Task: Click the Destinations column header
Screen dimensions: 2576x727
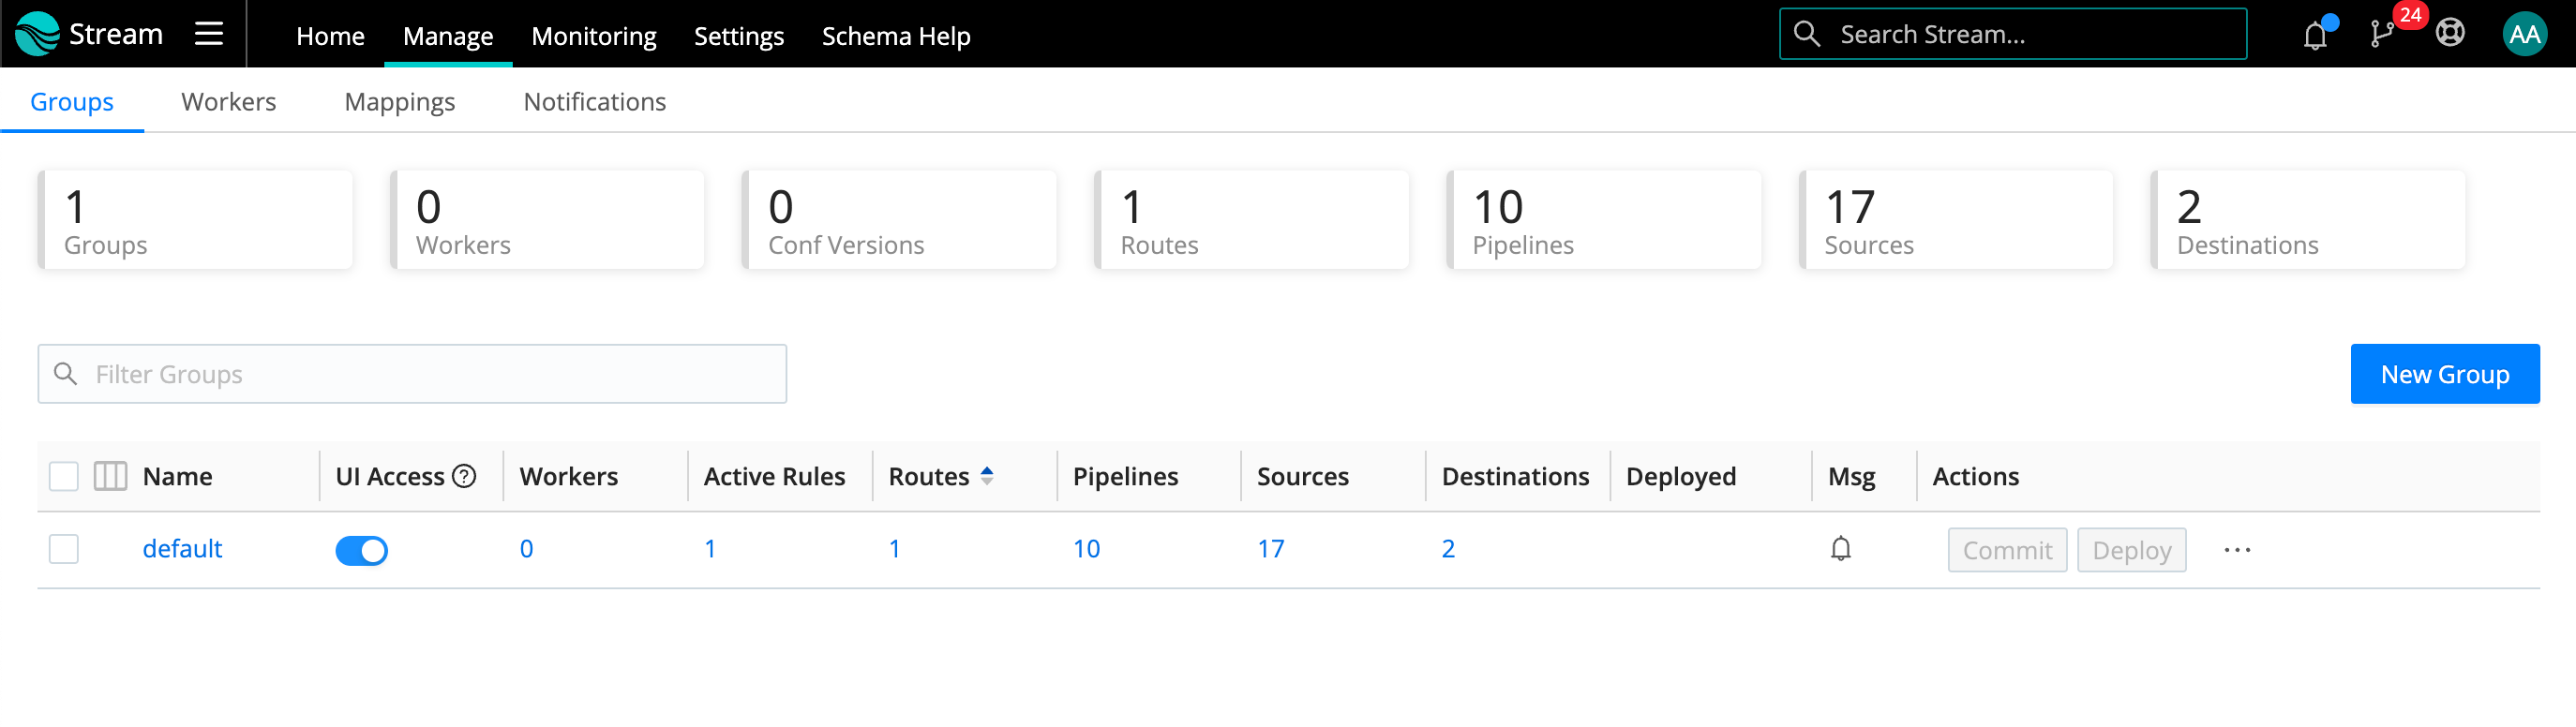Action: pos(1516,476)
